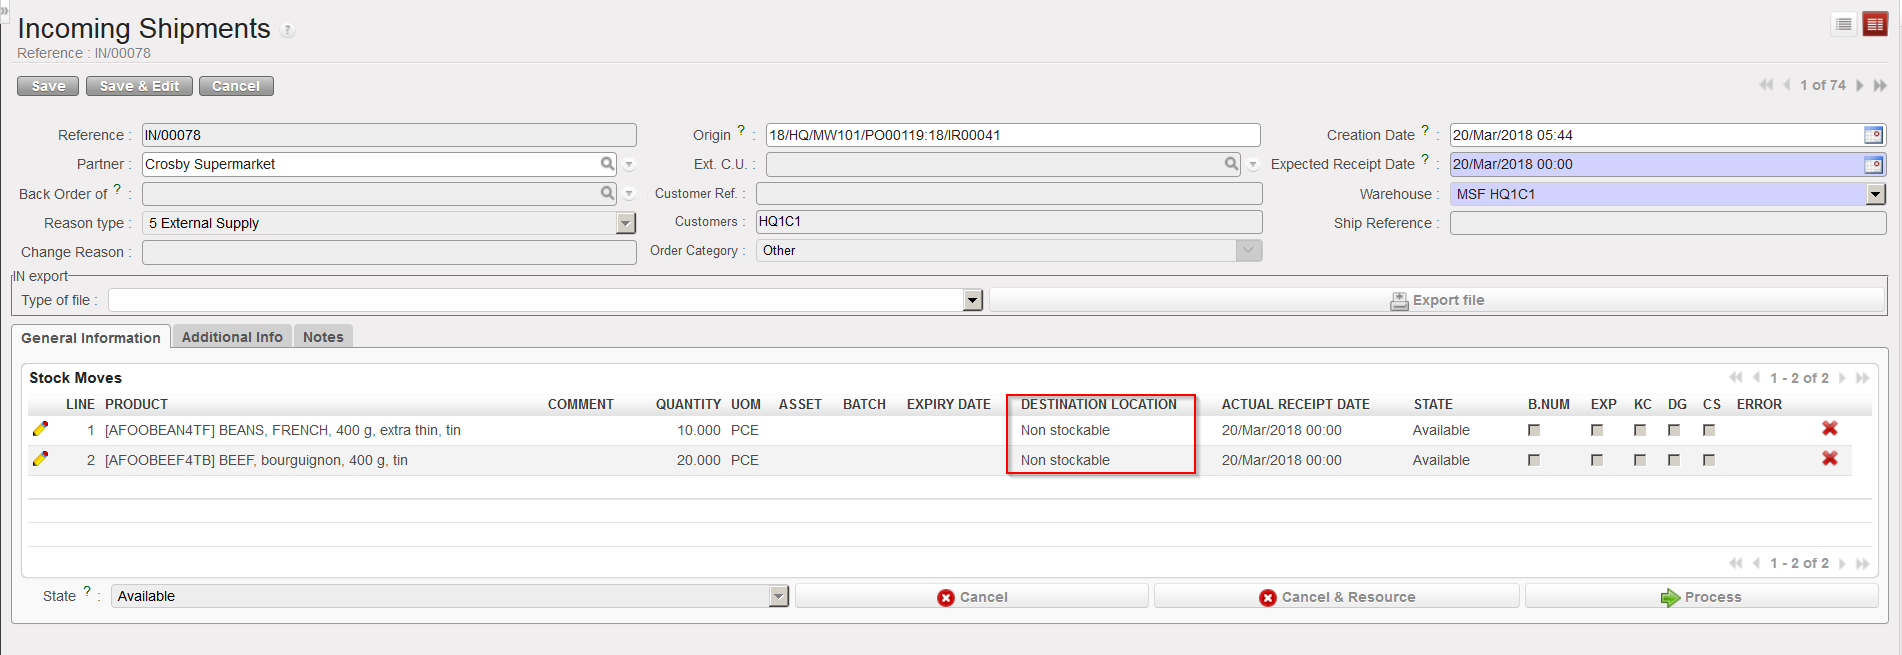Viewport: 1902px width, 655px height.
Task: Switch to Additional Info tab
Action: click(232, 337)
